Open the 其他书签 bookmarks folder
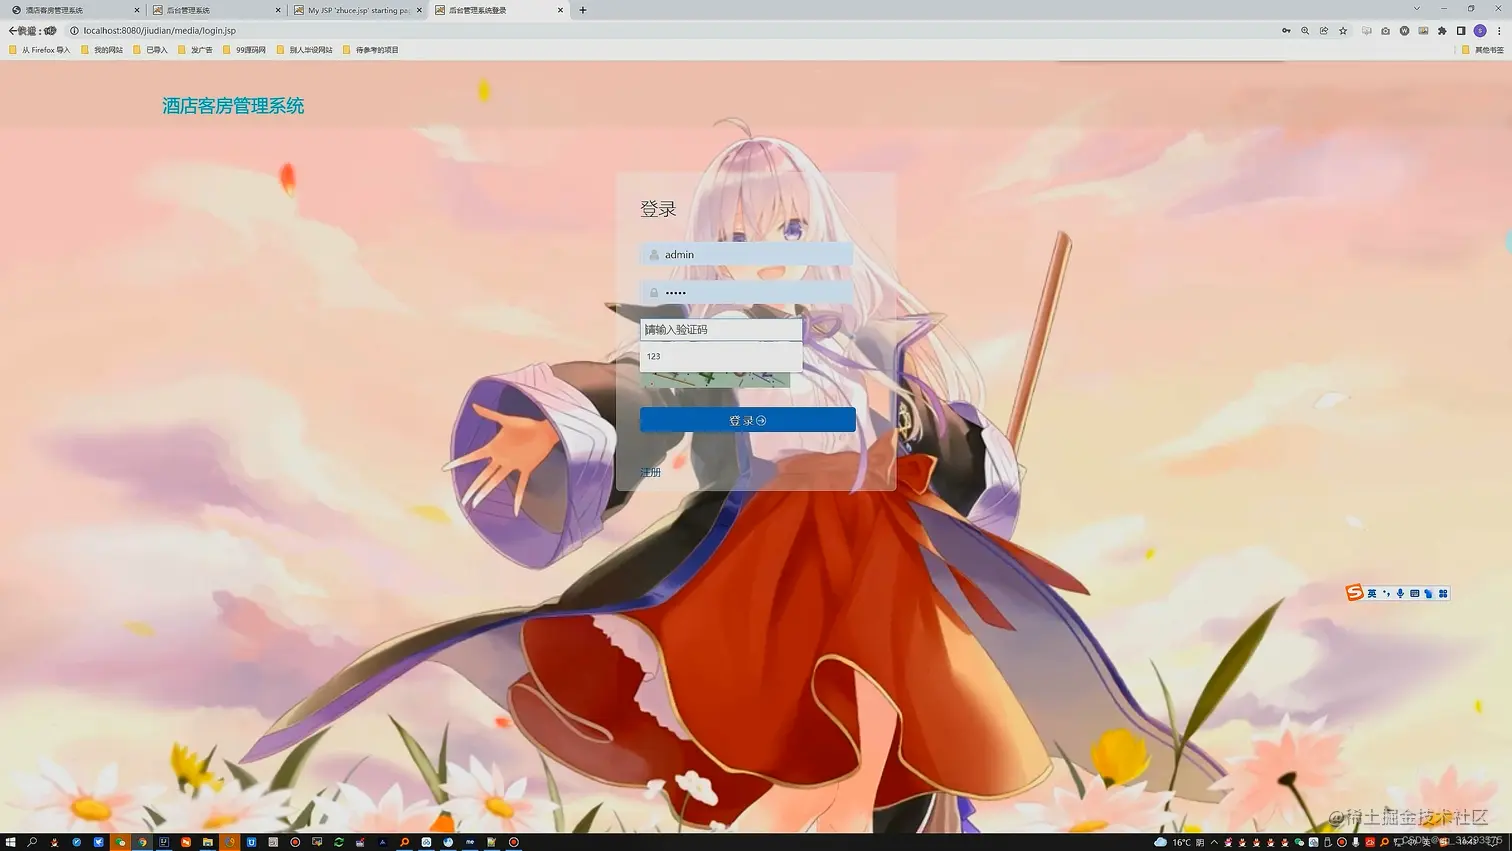The width and height of the screenshot is (1512, 851). pos(1483,50)
